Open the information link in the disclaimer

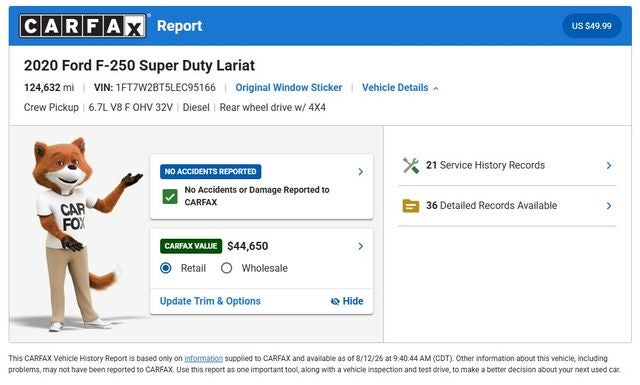[203, 358]
